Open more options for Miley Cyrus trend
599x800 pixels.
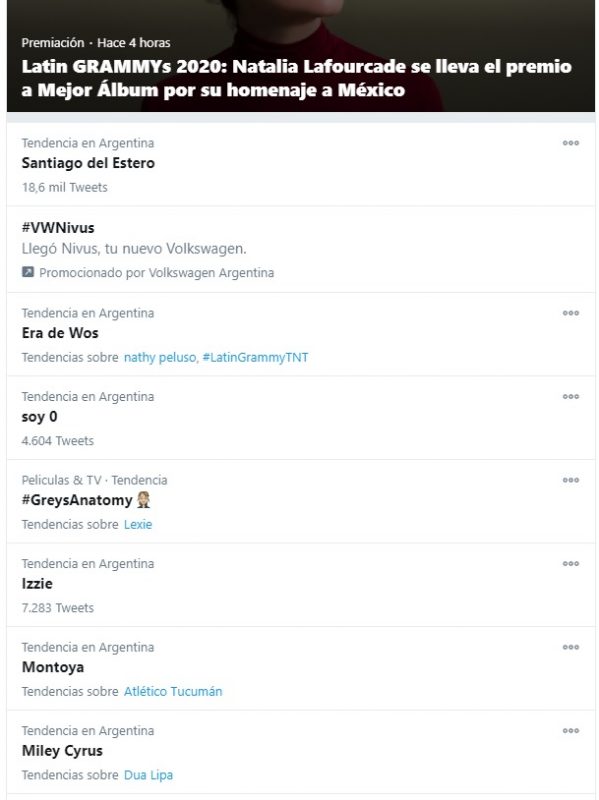pos(570,731)
